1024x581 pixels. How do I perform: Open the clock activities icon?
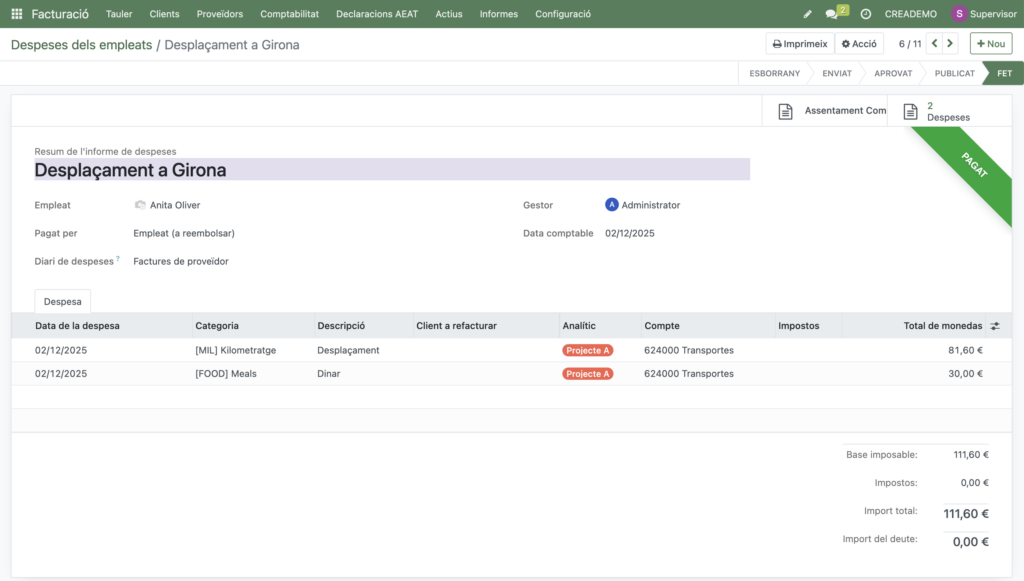[x=865, y=14]
